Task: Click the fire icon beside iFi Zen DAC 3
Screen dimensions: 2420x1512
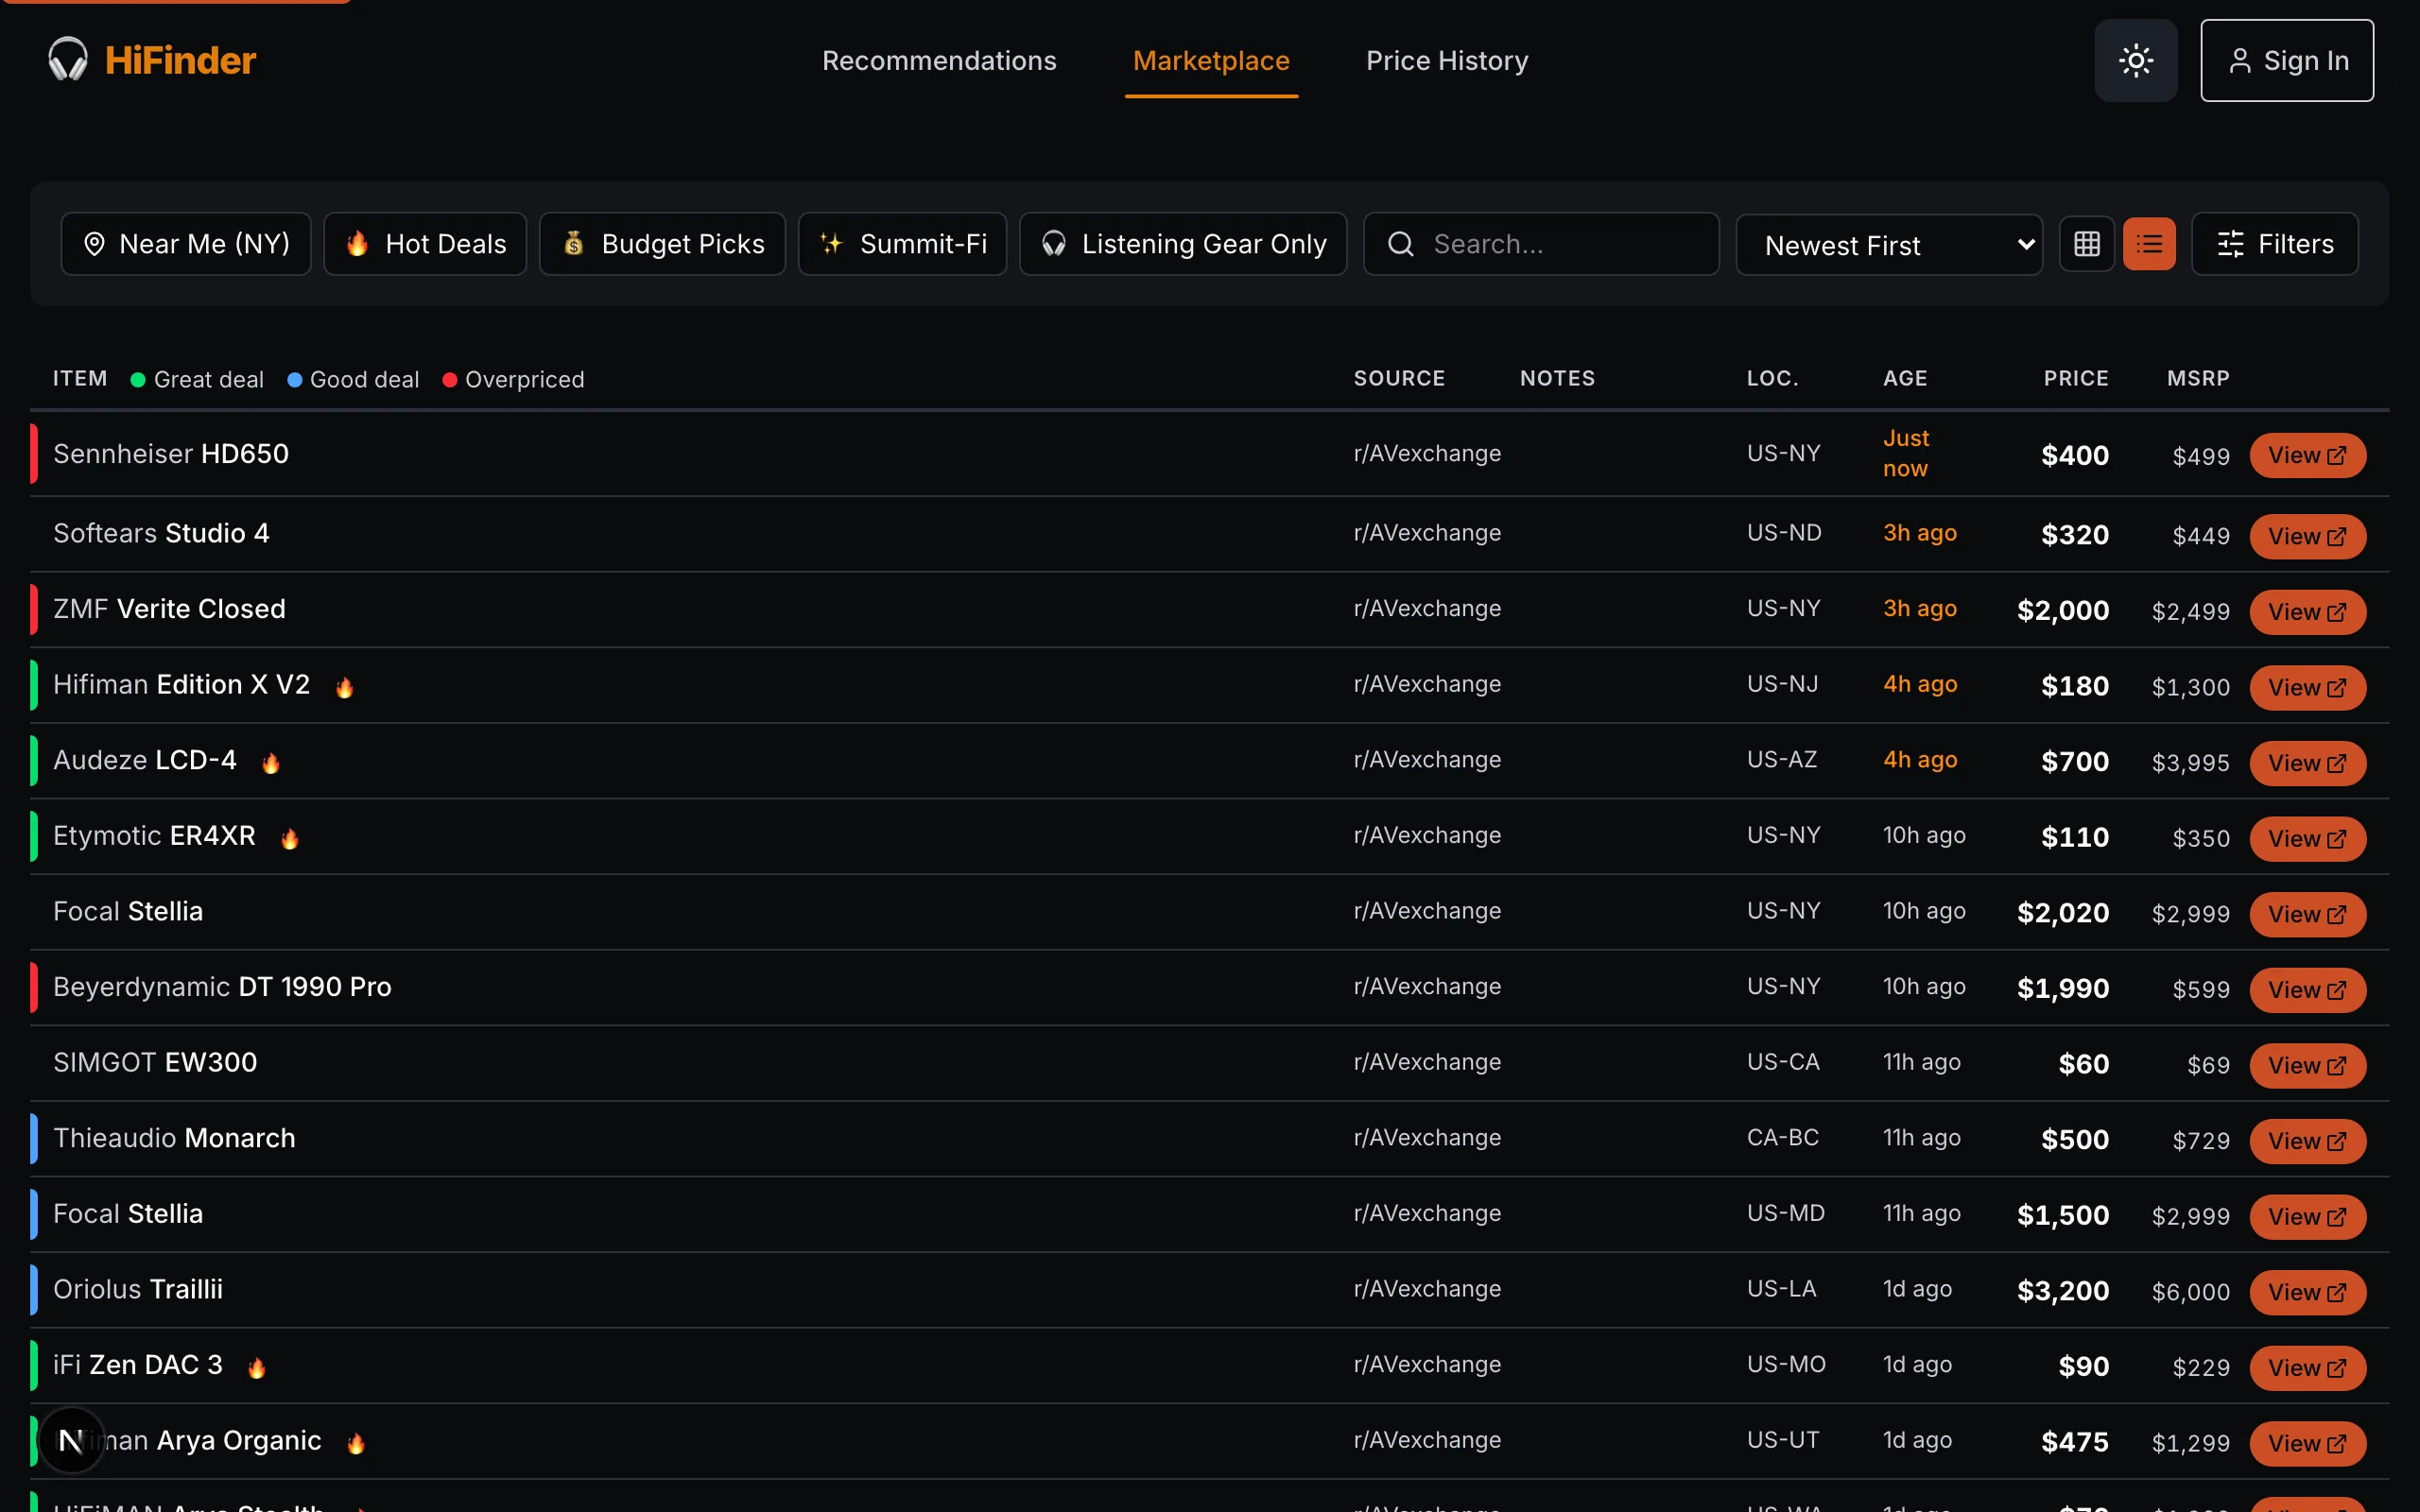Action: (256, 1367)
